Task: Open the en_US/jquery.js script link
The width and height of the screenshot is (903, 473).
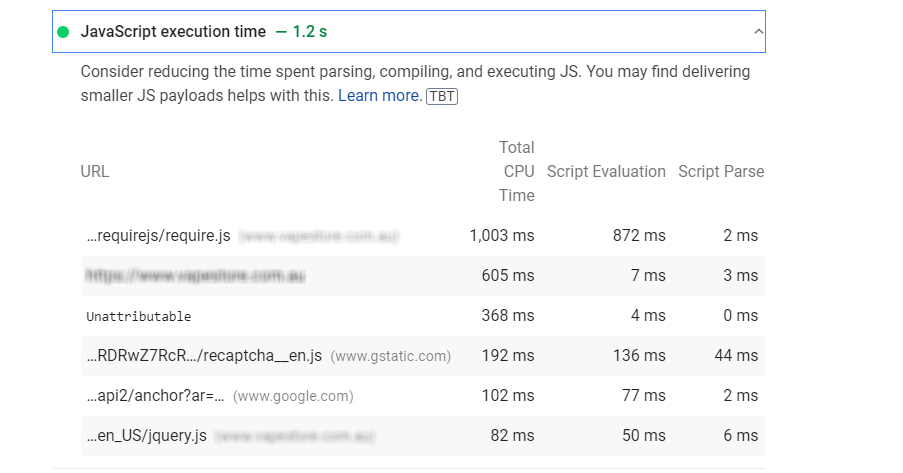Action: point(146,436)
